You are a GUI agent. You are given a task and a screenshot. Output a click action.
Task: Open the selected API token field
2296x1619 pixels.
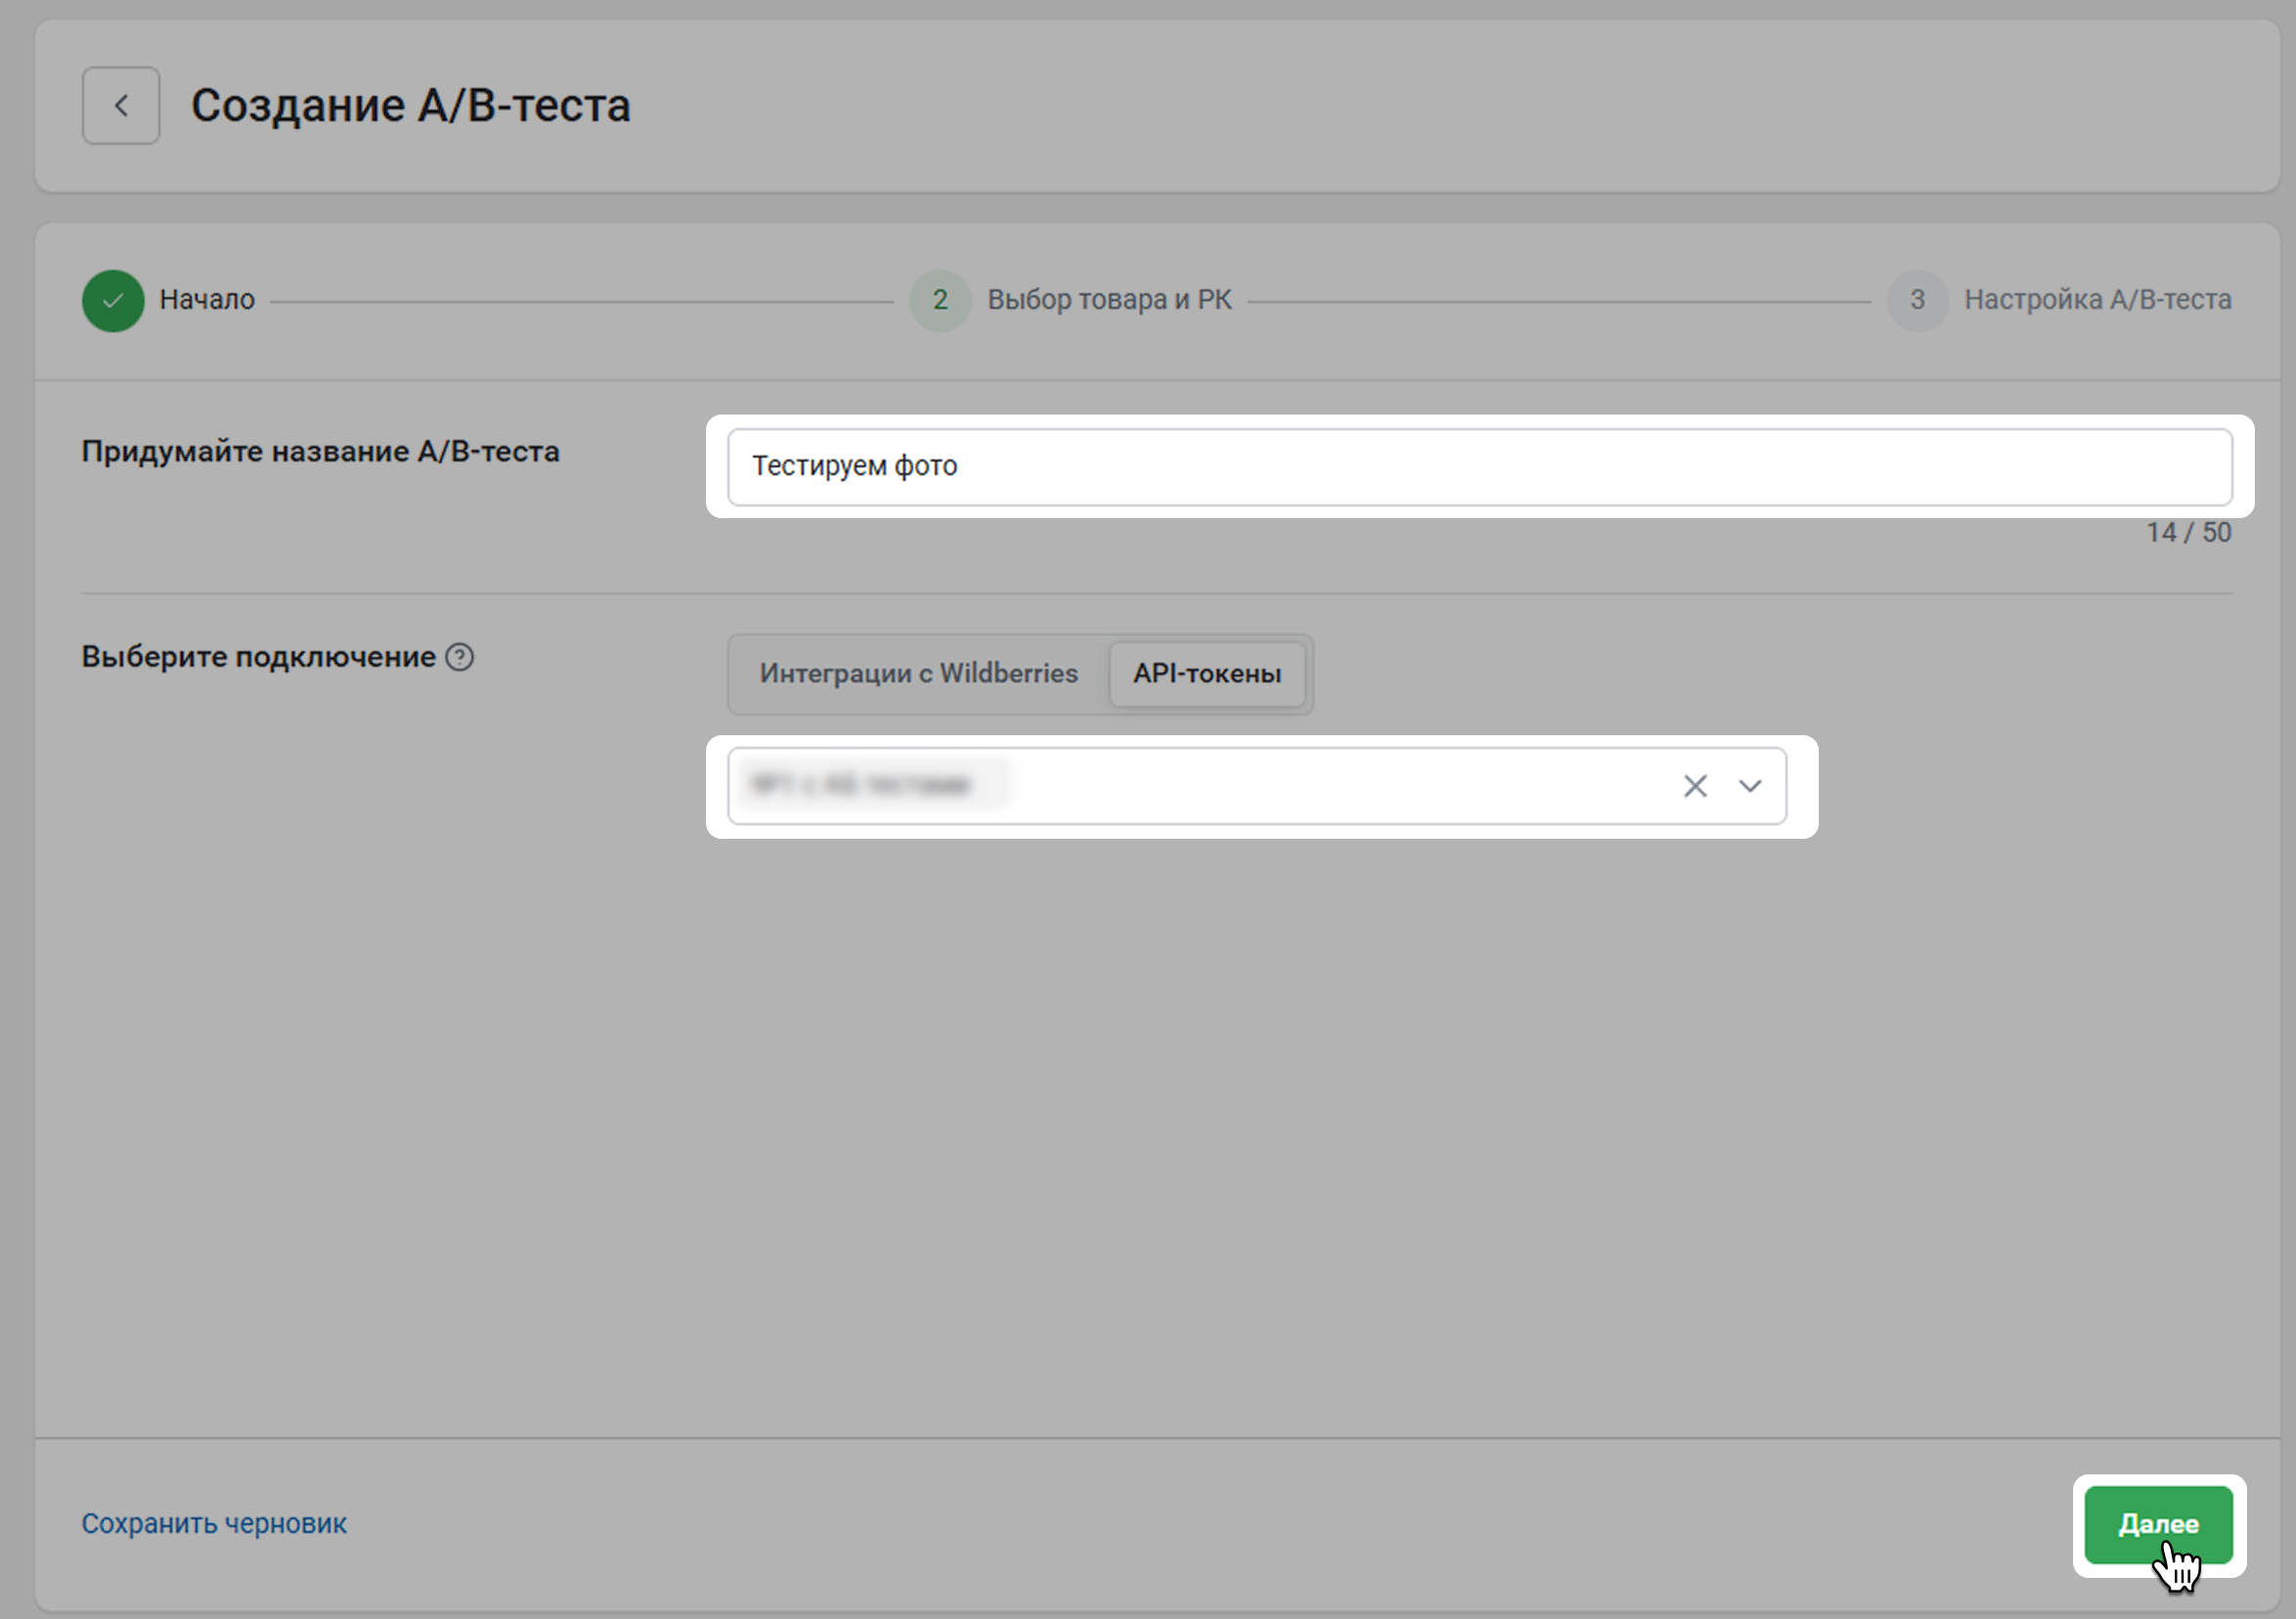point(1200,786)
